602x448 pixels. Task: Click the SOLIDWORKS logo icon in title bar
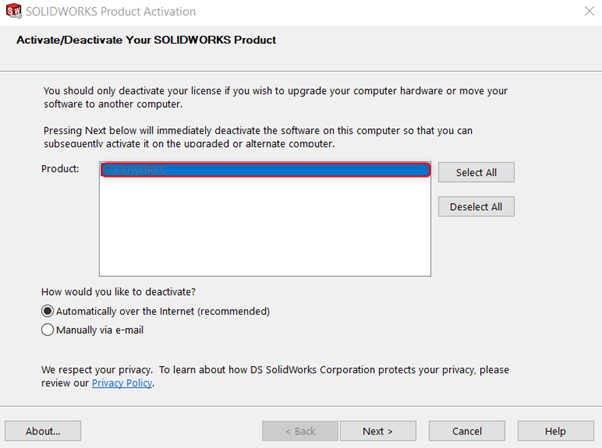click(13, 11)
